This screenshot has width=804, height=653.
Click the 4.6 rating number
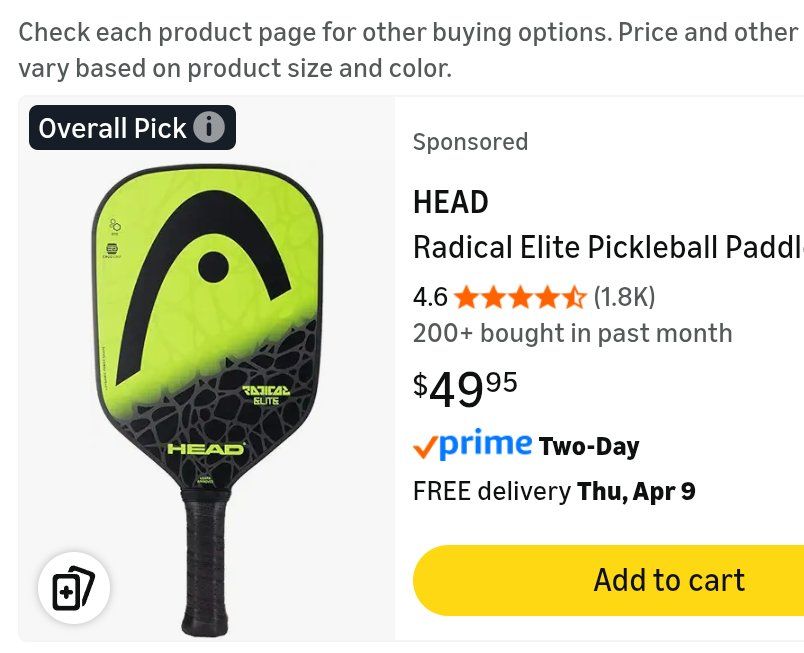430,297
